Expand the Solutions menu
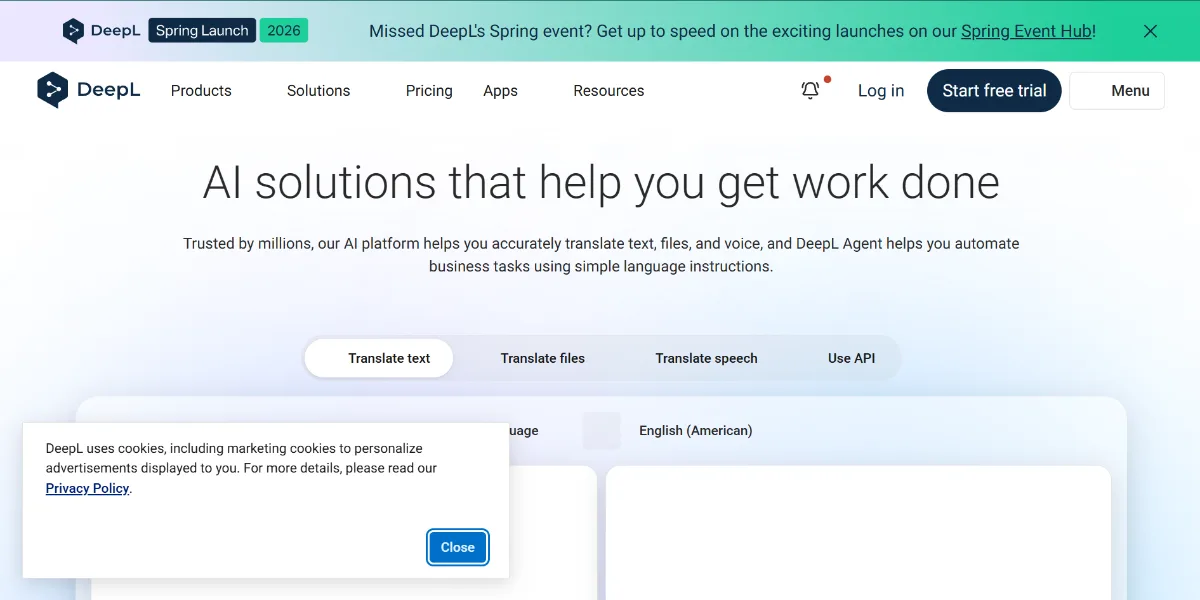 coord(318,91)
